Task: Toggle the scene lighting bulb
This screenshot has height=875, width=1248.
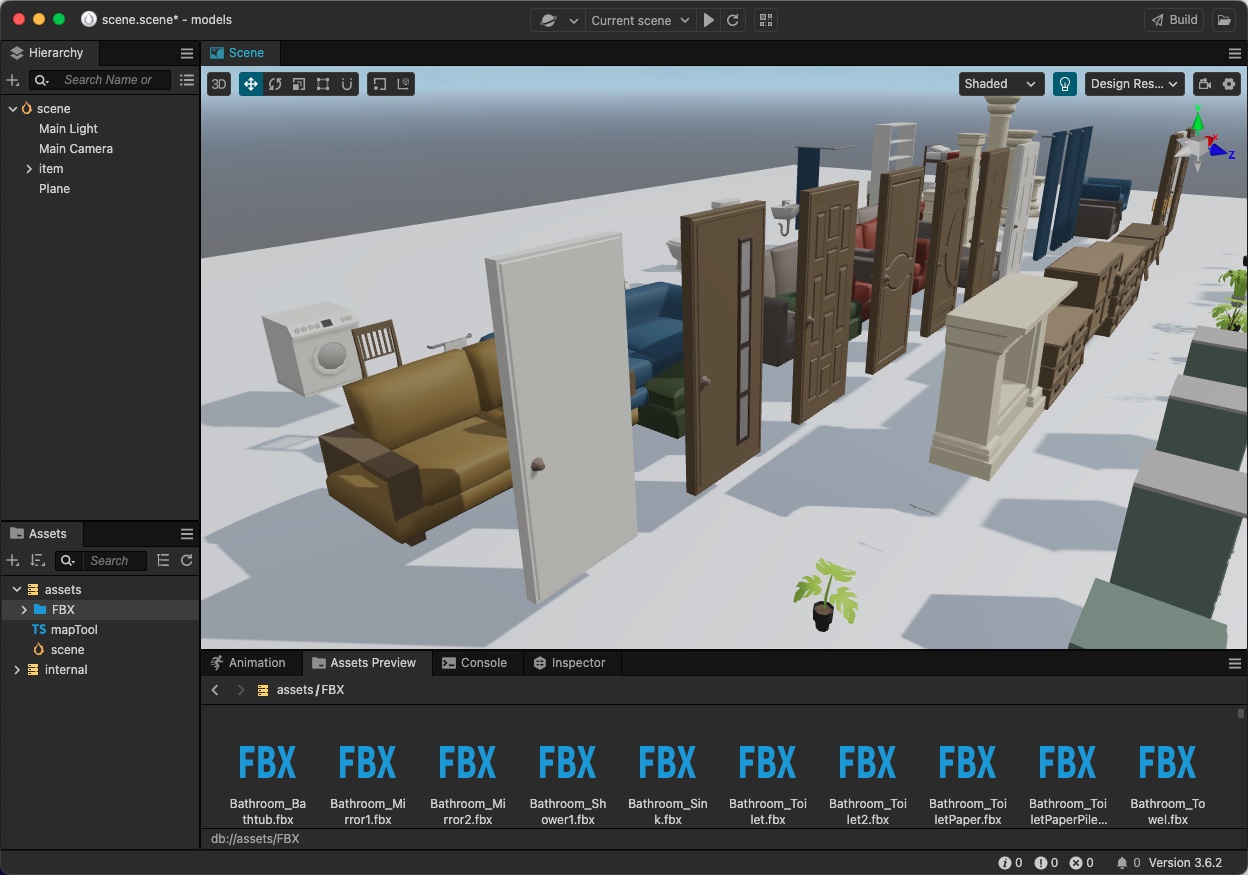Action: click(1065, 84)
